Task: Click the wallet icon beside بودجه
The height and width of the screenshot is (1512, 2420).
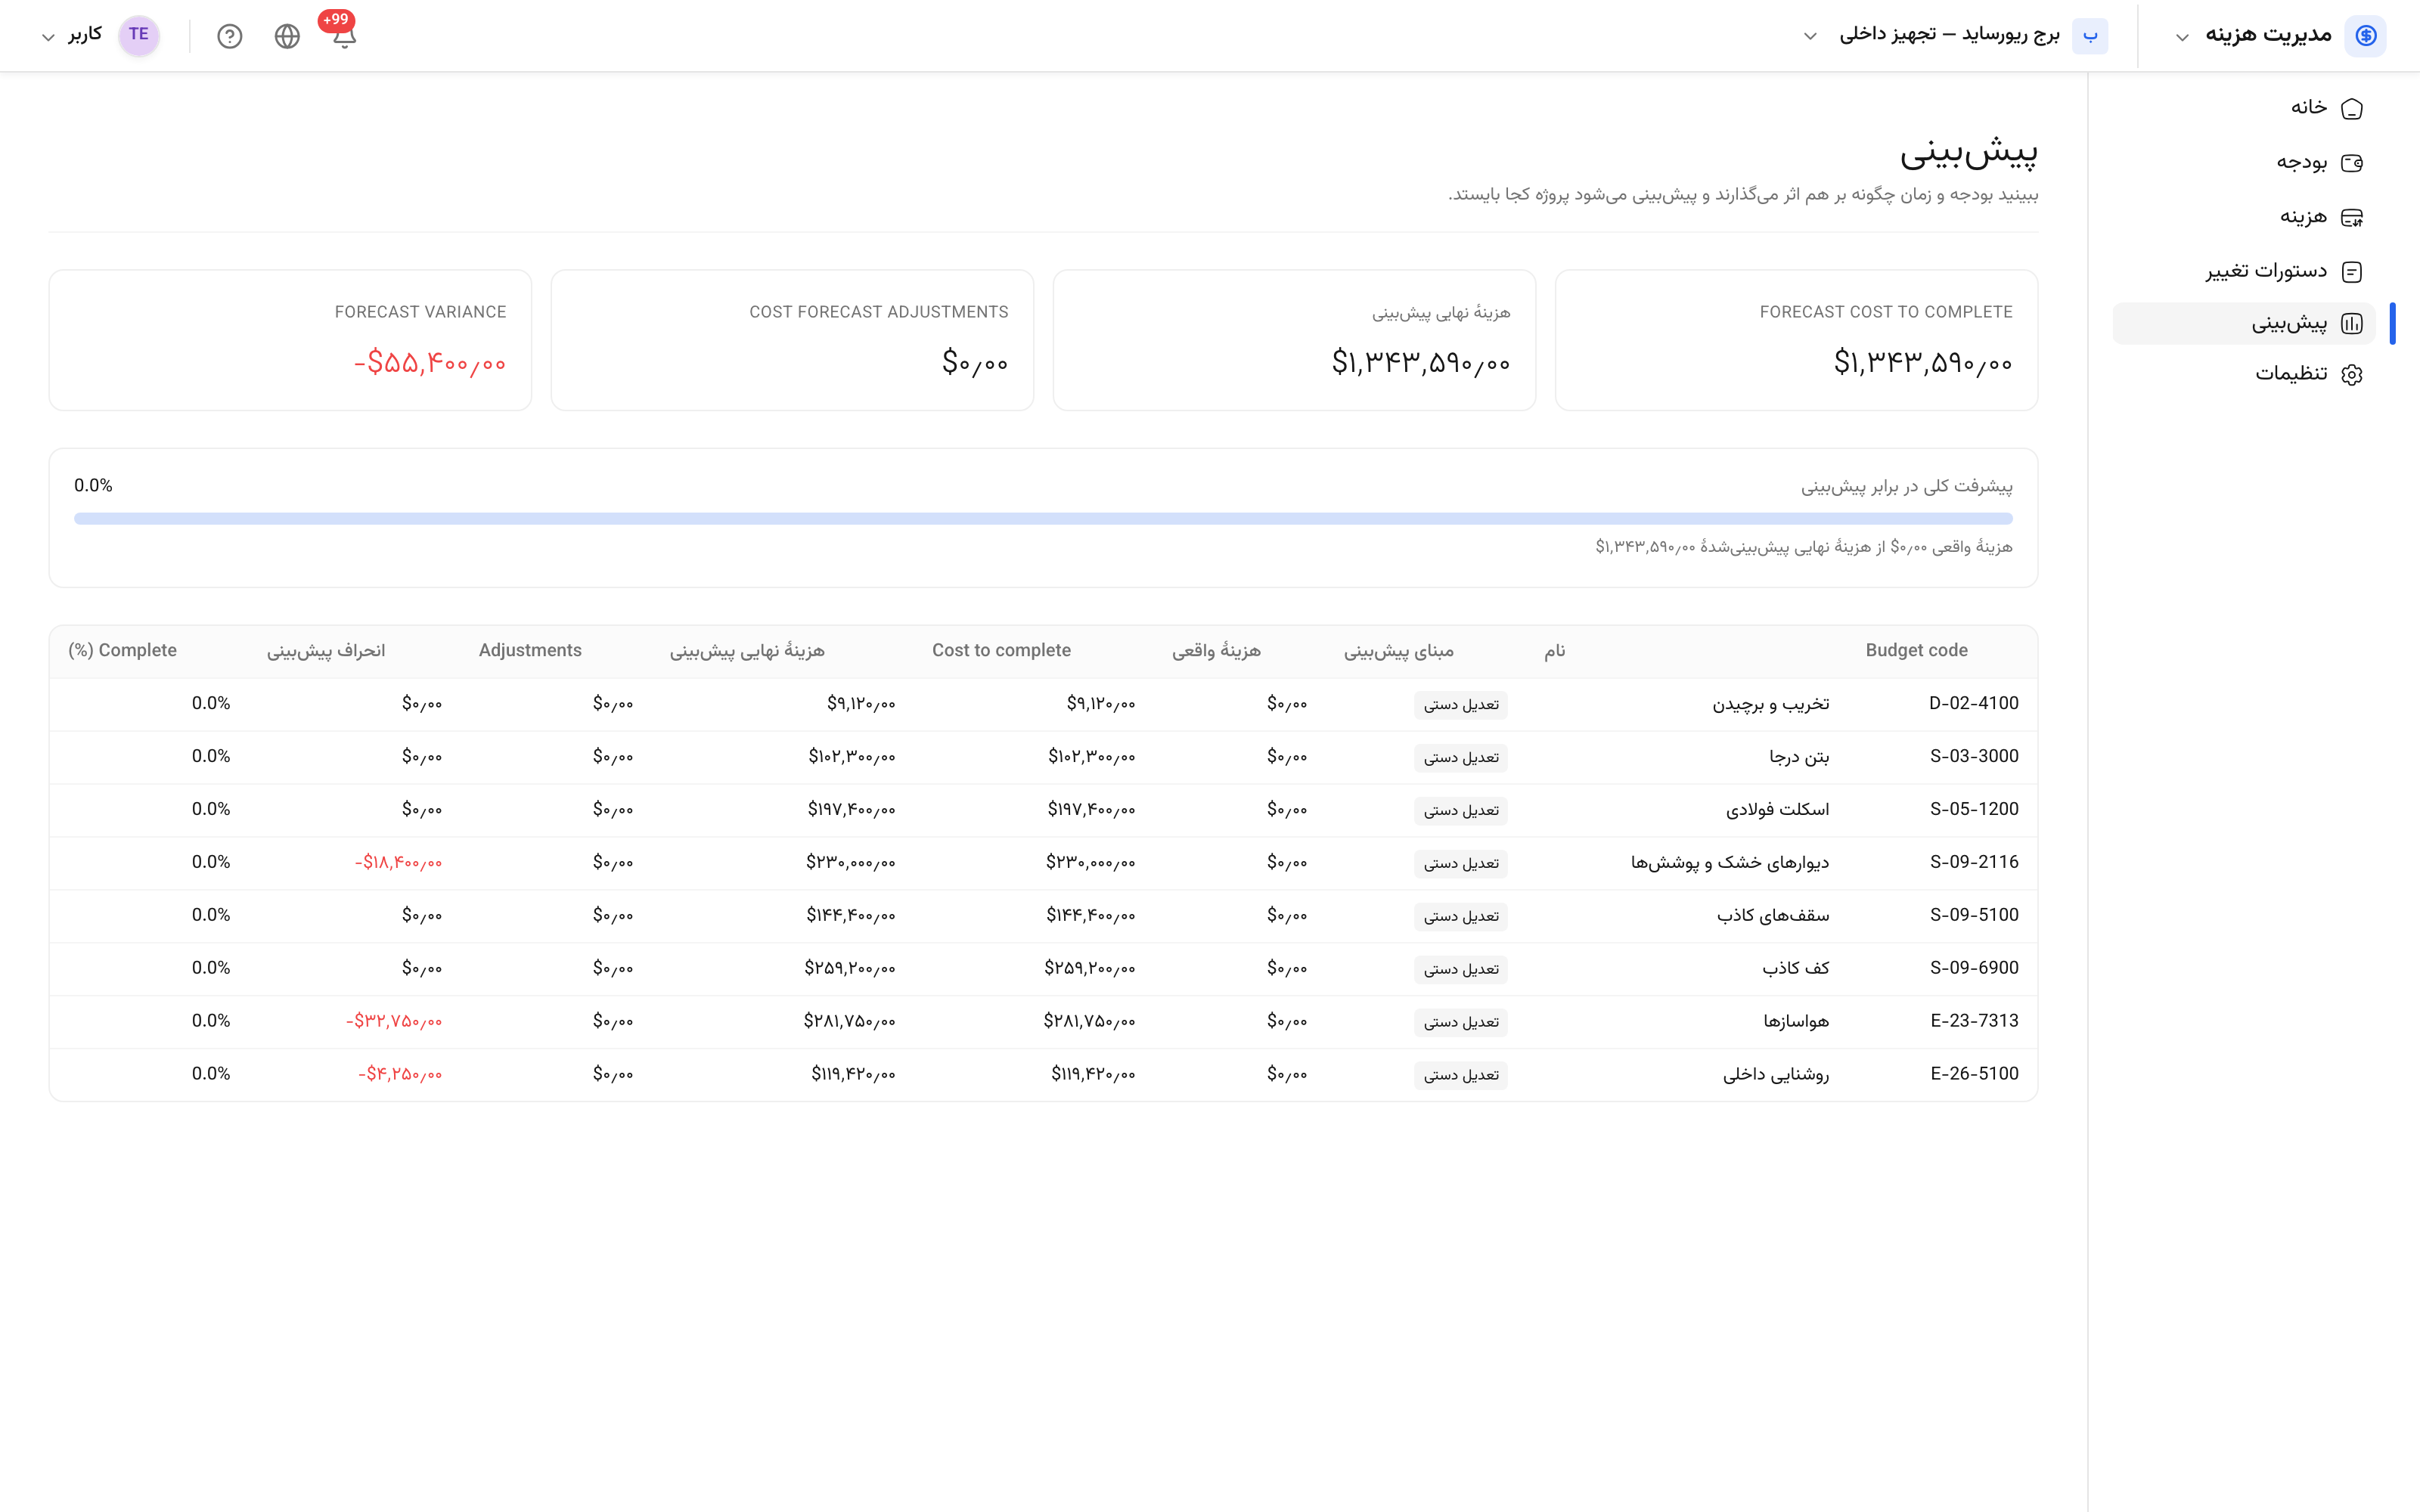Action: click(2352, 163)
